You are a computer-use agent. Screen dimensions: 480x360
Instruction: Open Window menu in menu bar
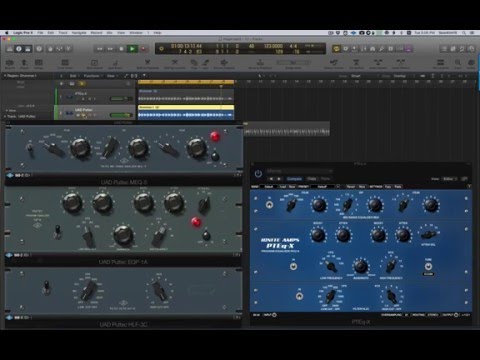[x=136, y=33]
